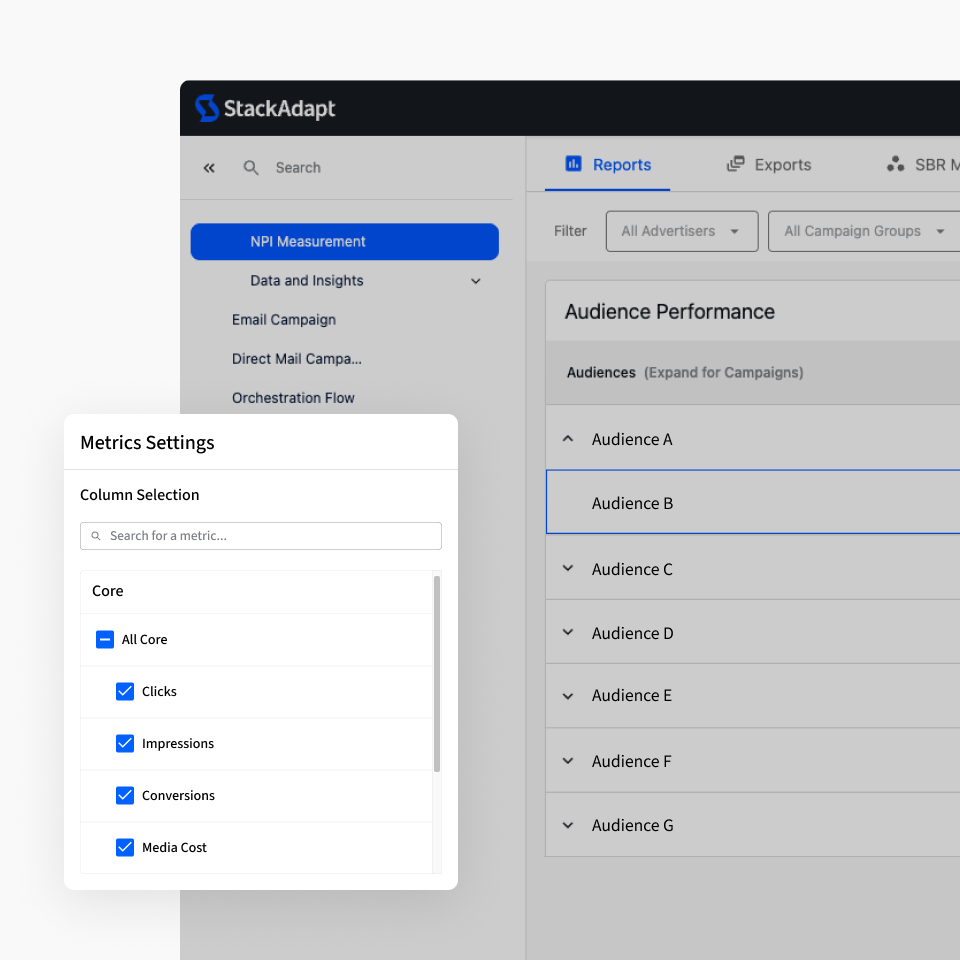This screenshot has width=960, height=960.
Task: Click the All Core indeterminate checkbox
Action: tap(105, 639)
